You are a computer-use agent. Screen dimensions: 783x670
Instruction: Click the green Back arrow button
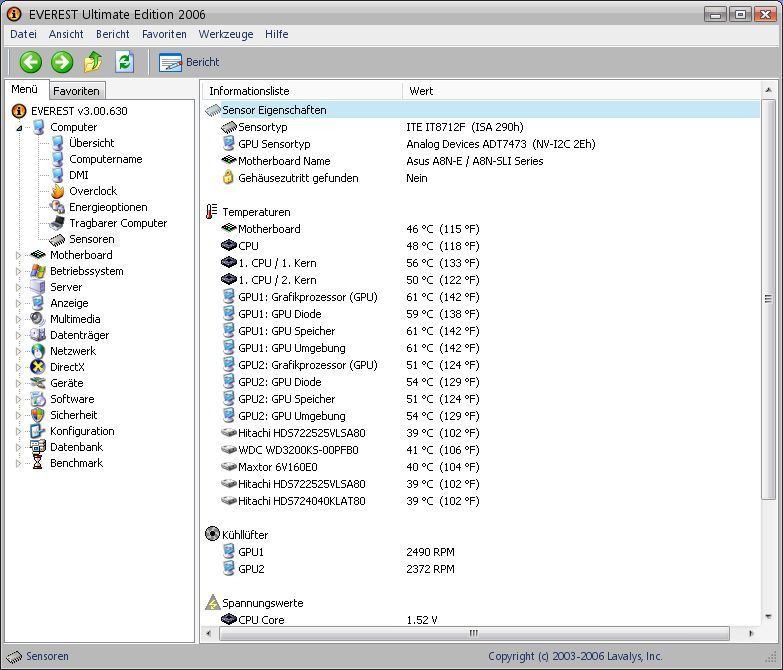(x=30, y=62)
